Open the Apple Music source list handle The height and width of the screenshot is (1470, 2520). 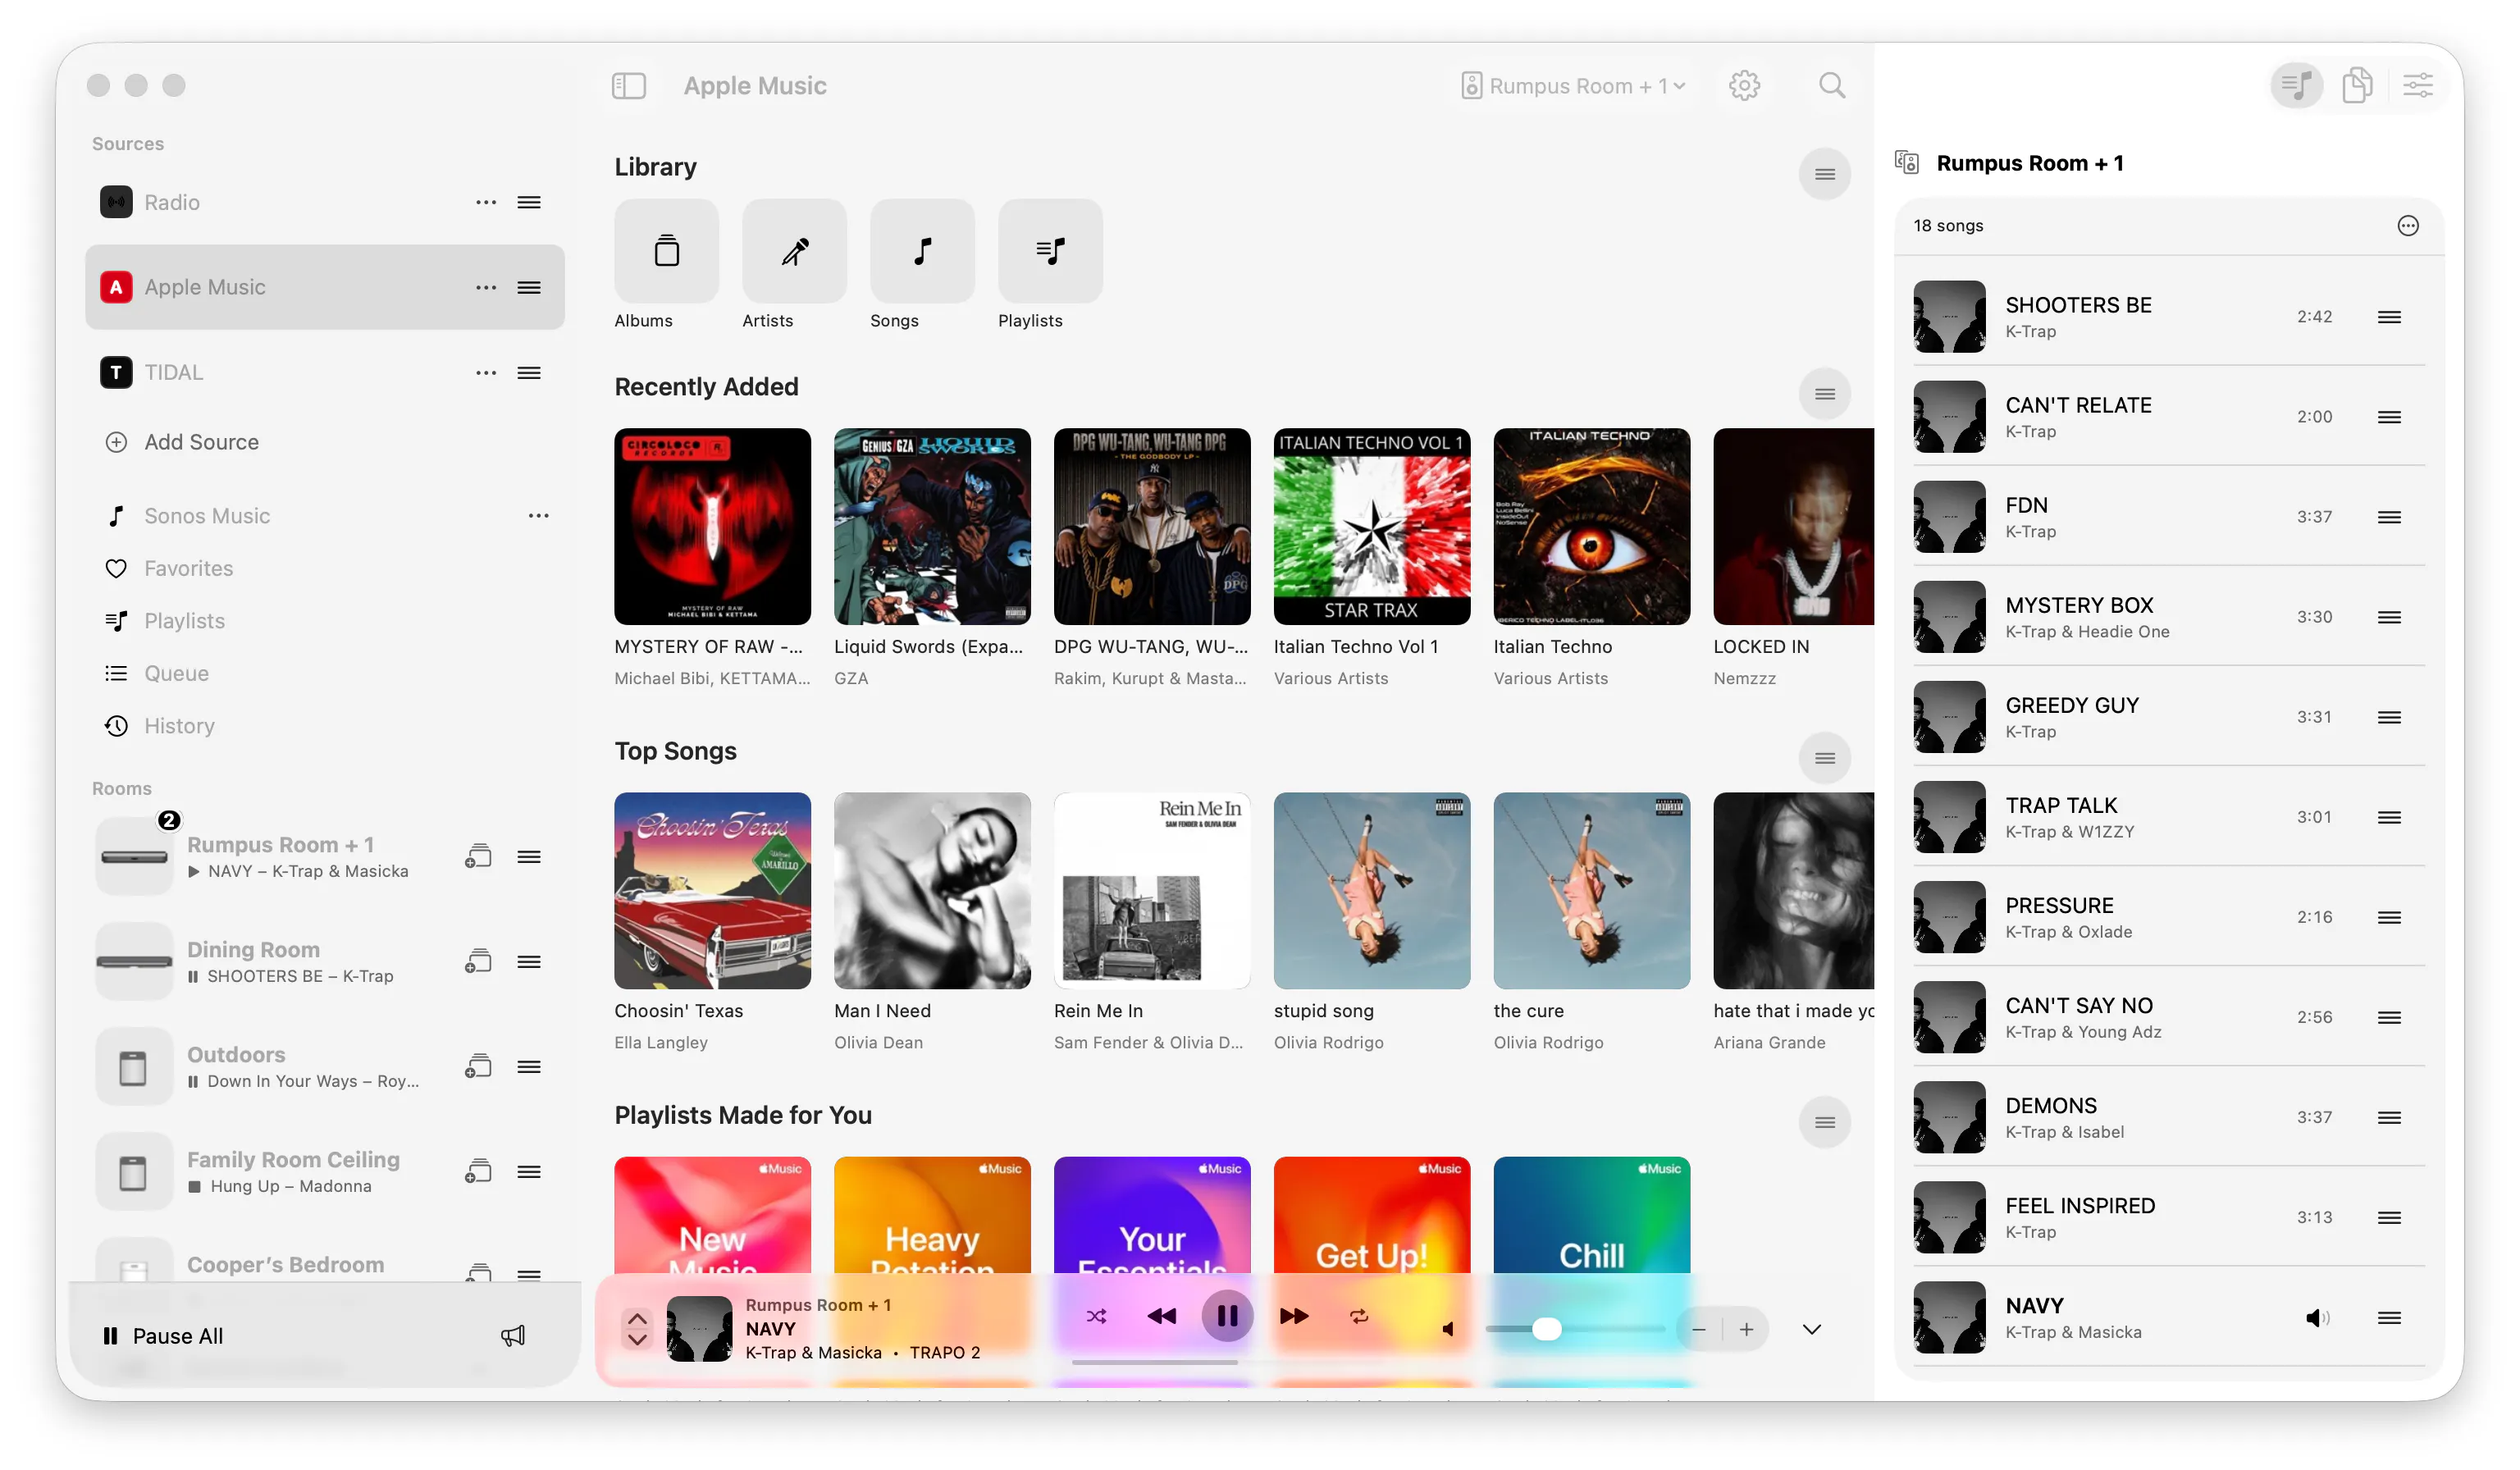click(x=529, y=287)
